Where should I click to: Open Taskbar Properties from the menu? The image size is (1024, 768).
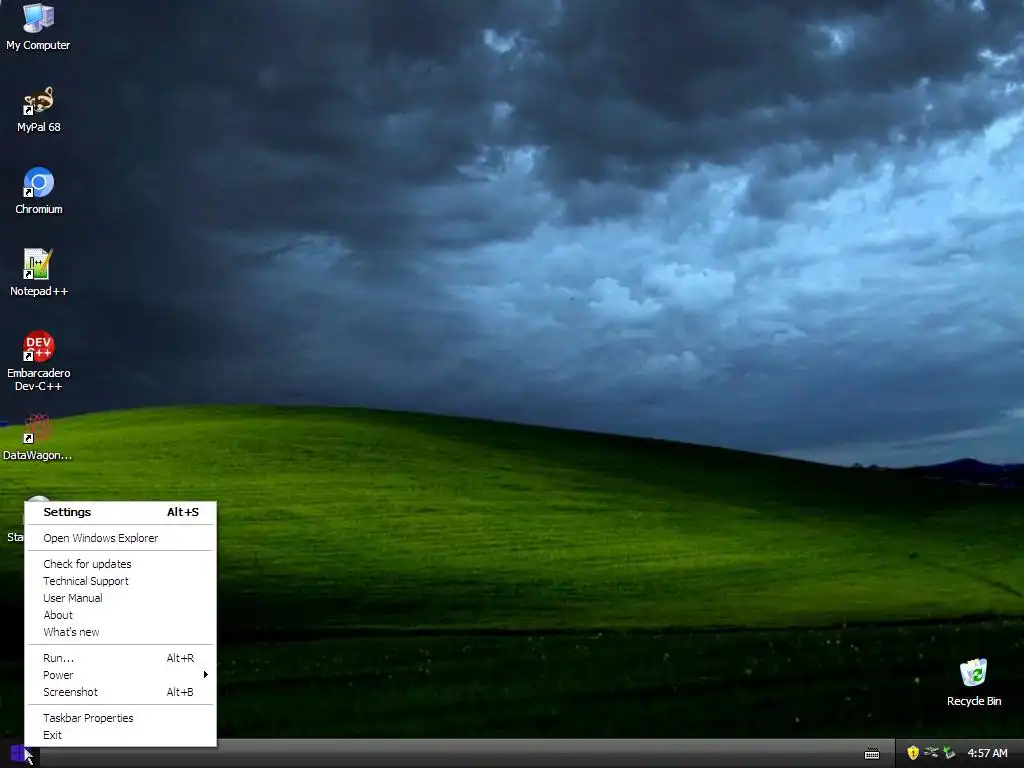click(x=120, y=718)
